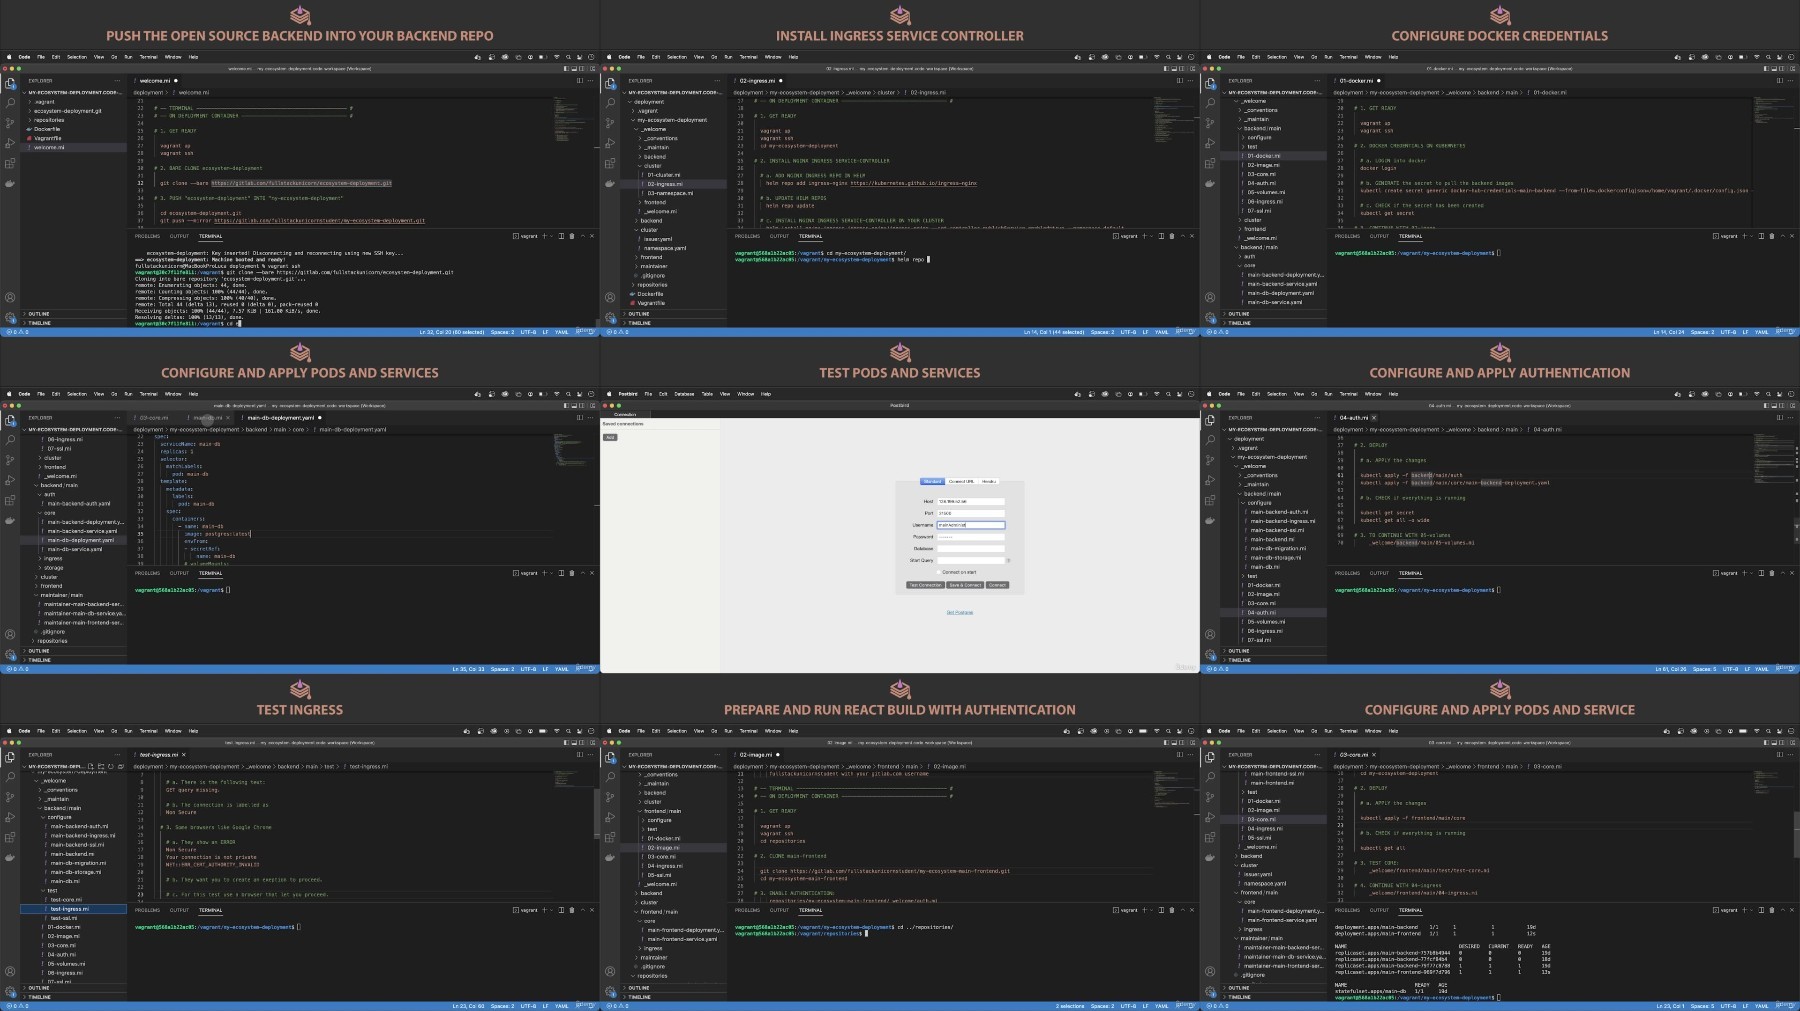Open Database menu in the Postbird menu bar

click(x=684, y=394)
